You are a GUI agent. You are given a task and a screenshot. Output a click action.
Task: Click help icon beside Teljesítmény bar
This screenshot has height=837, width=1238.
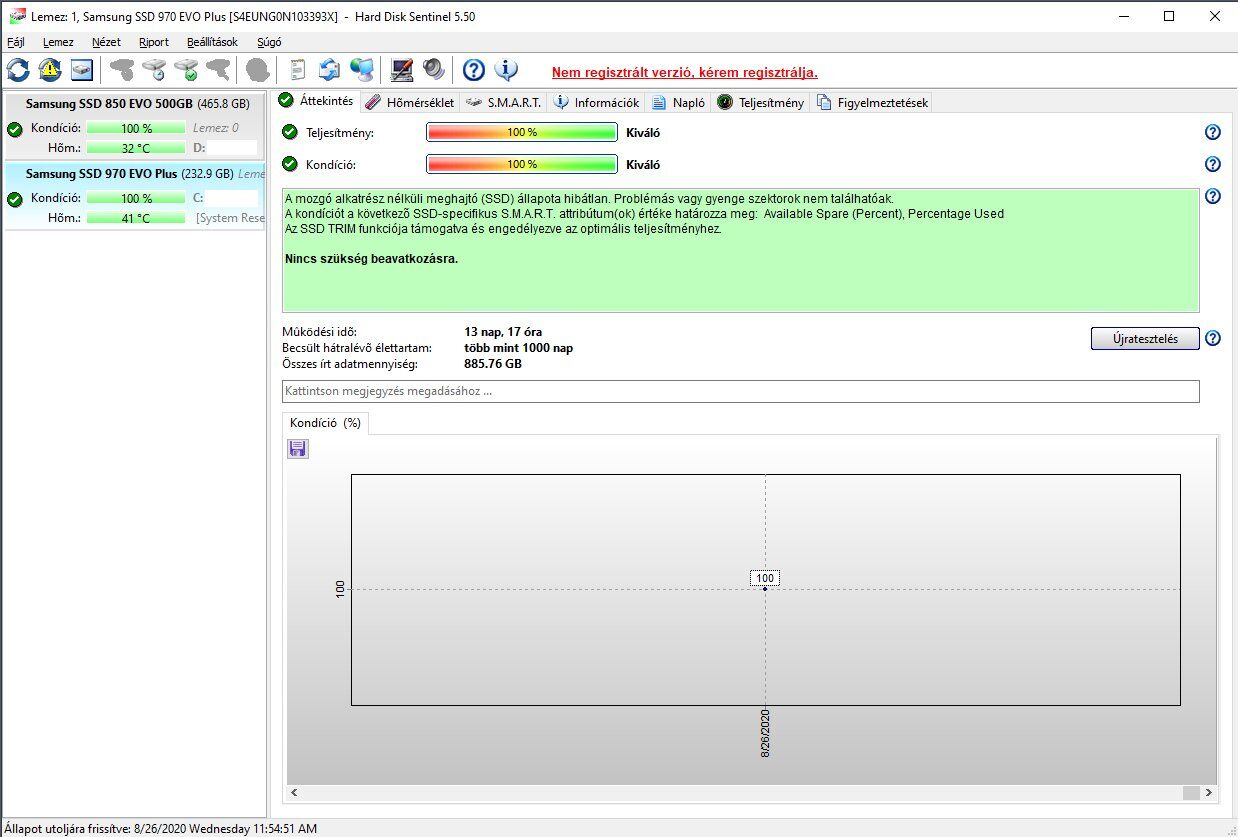(1213, 132)
